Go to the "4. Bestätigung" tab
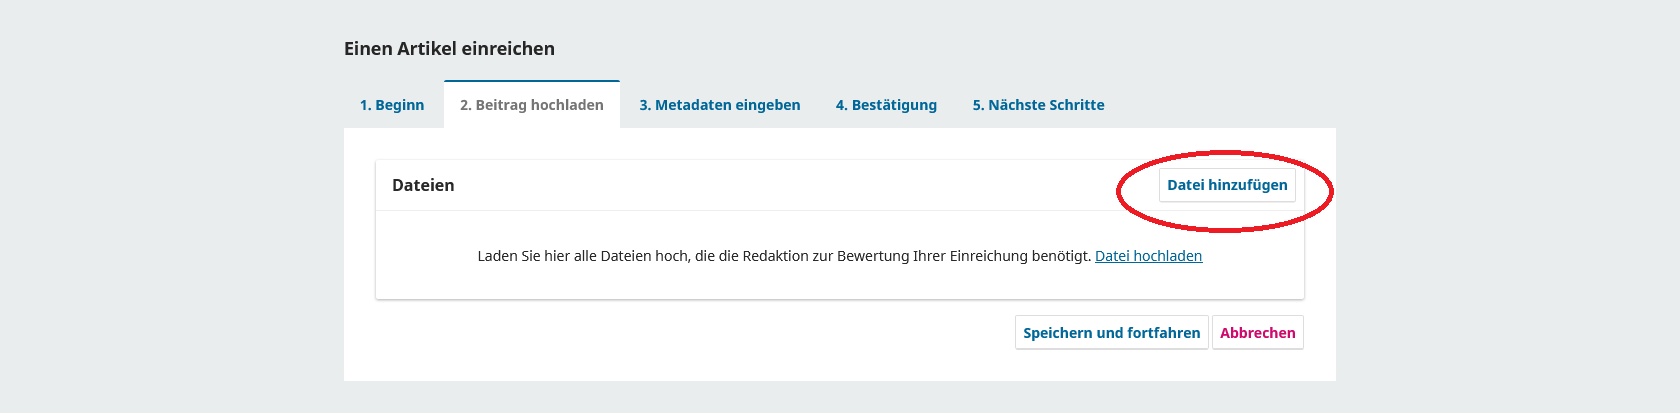Viewport: 1680px width, 413px height. (x=886, y=105)
